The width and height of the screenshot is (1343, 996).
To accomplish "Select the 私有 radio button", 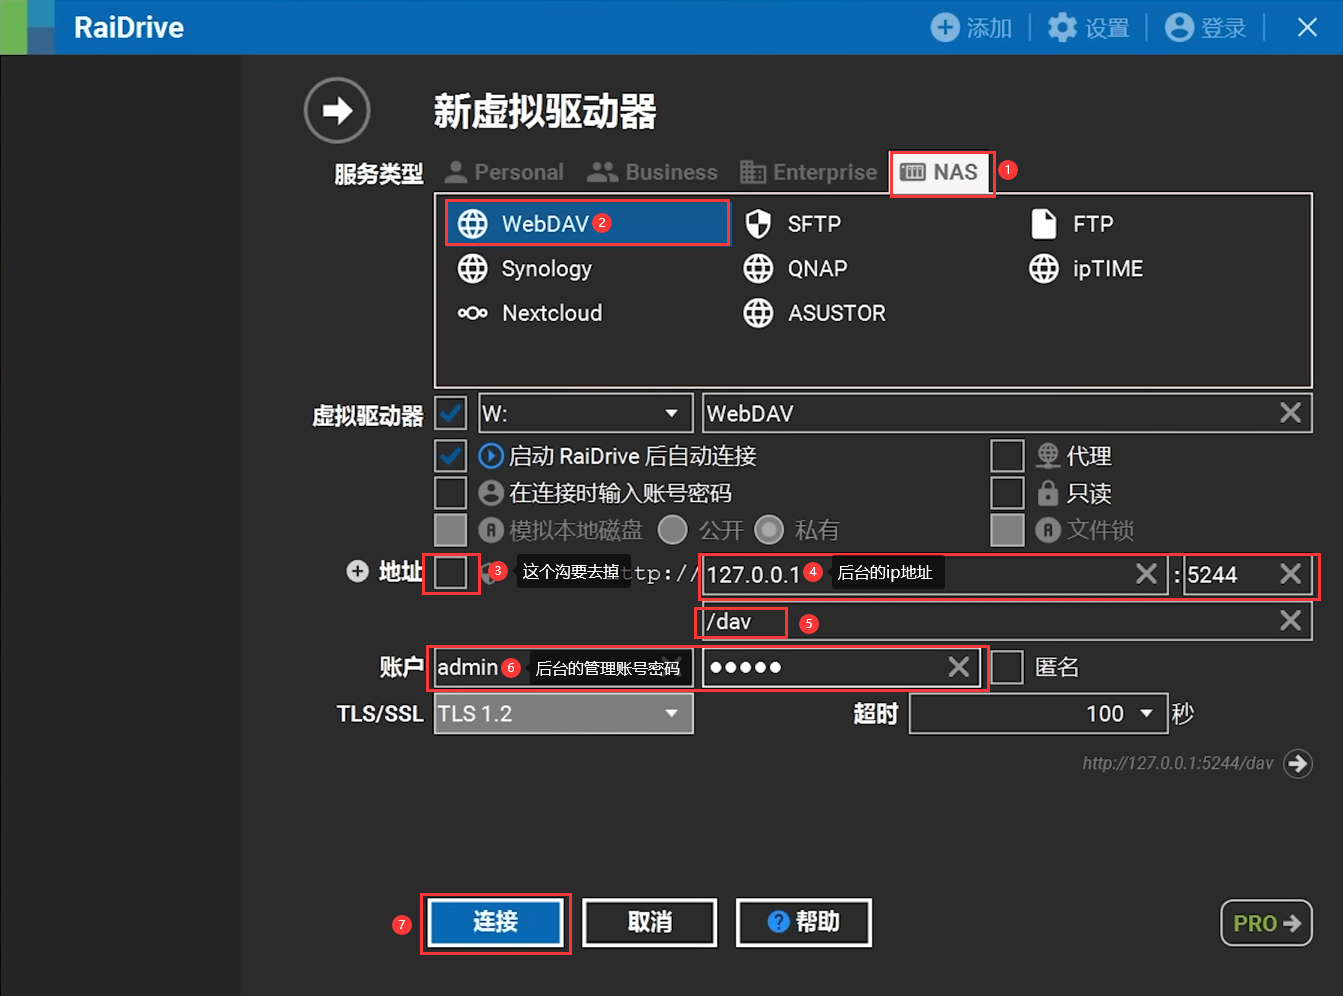I will (769, 530).
